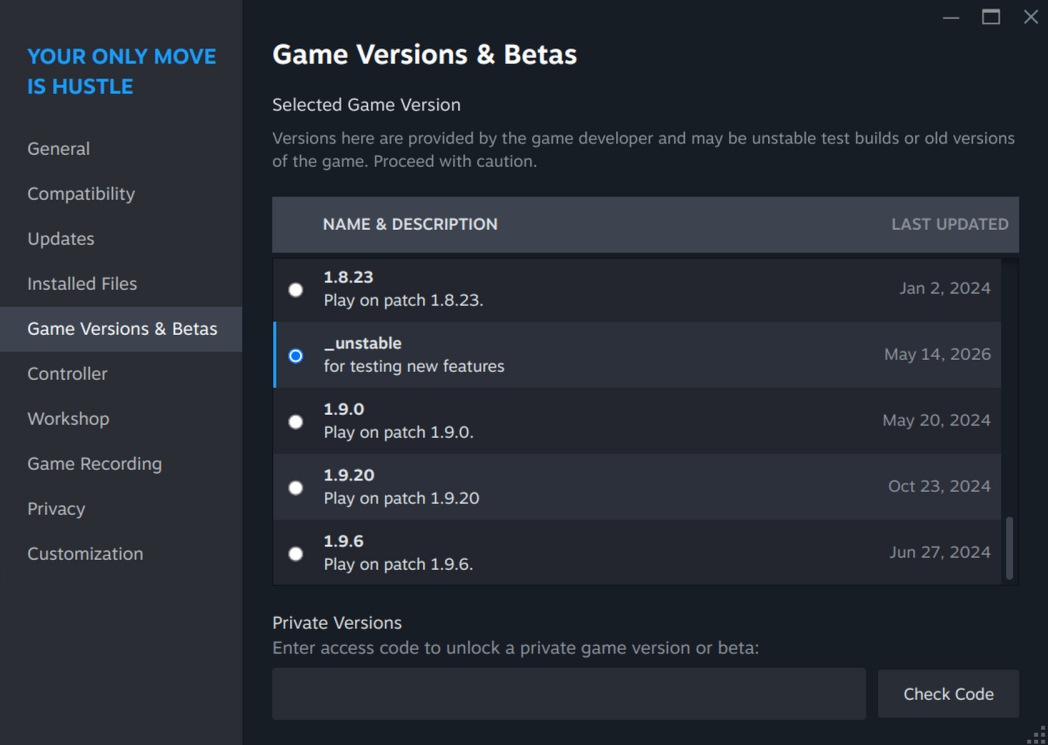Focus the private version access code field

coord(569,694)
